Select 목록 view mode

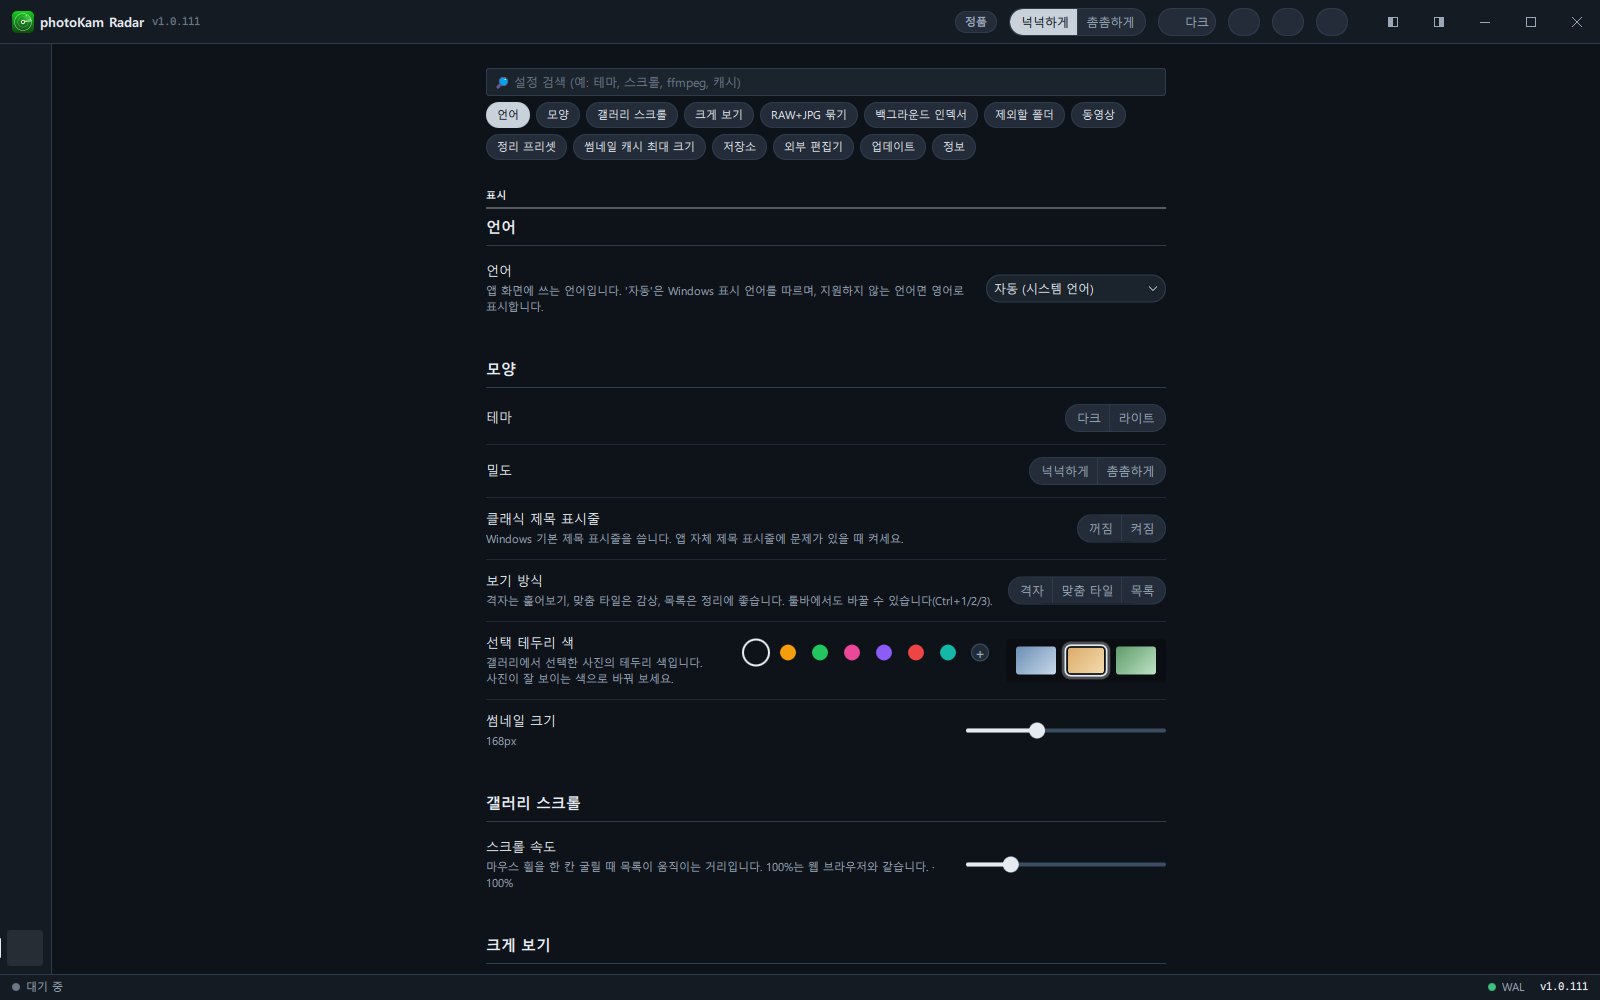pyautogui.click(x=1143, y=591)
